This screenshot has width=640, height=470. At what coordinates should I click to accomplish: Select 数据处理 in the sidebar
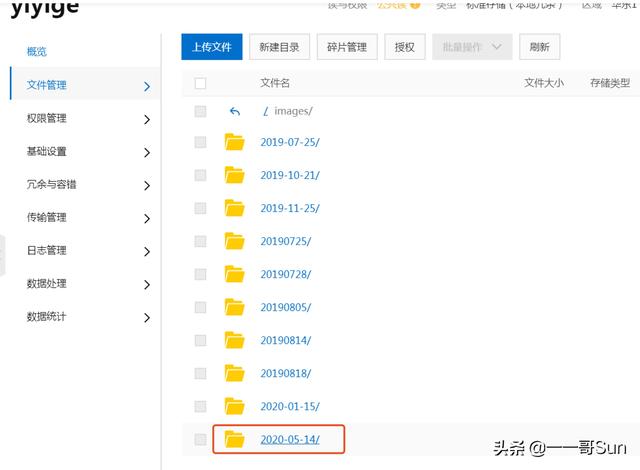(47, 284)
